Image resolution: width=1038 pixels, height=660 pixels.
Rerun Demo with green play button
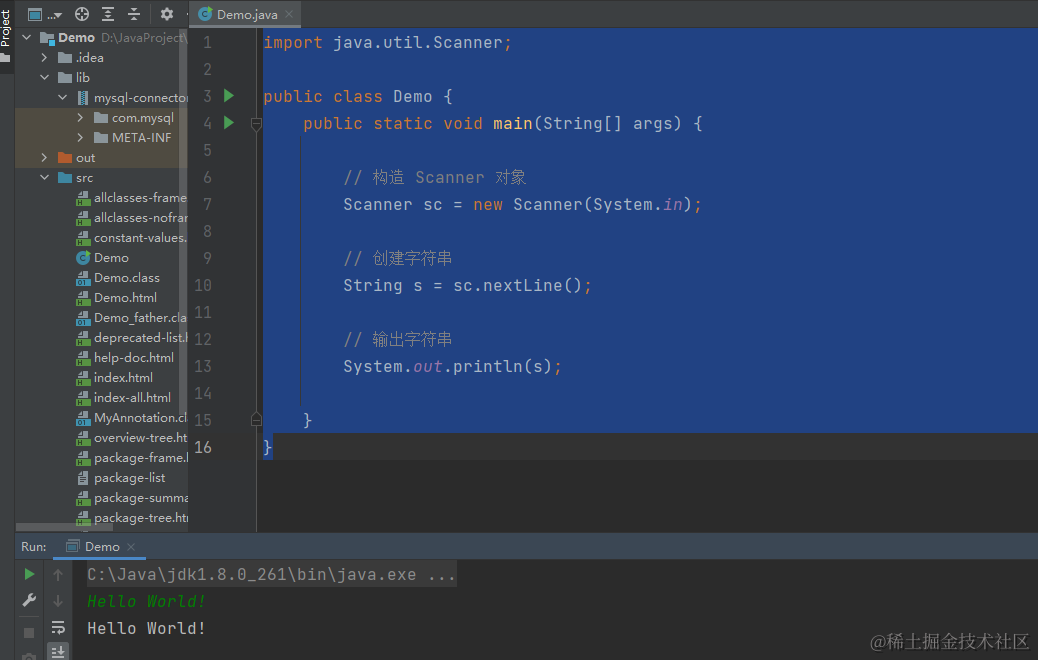(x=29, y=574)
